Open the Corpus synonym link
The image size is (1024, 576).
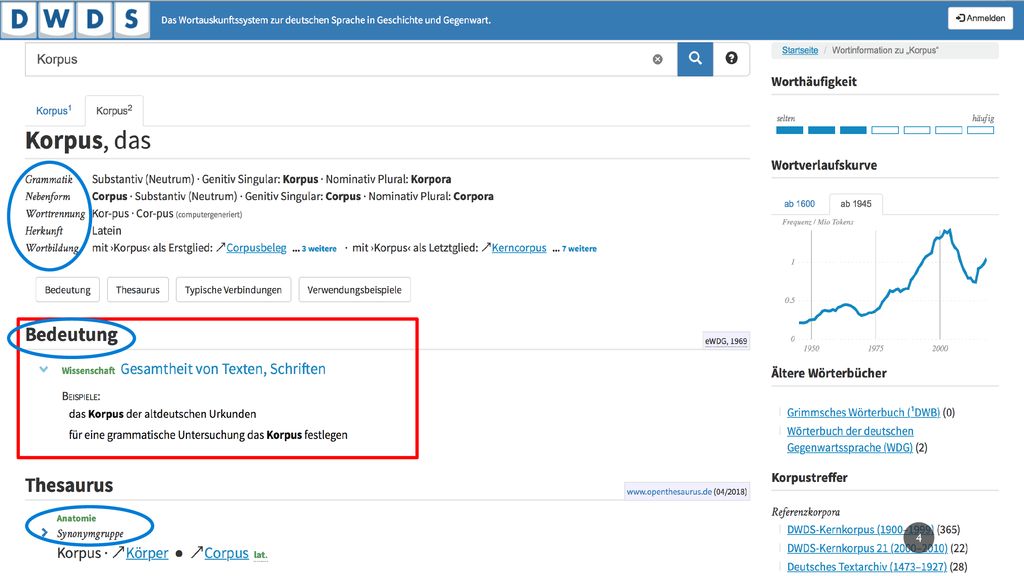tap(226, 553)
